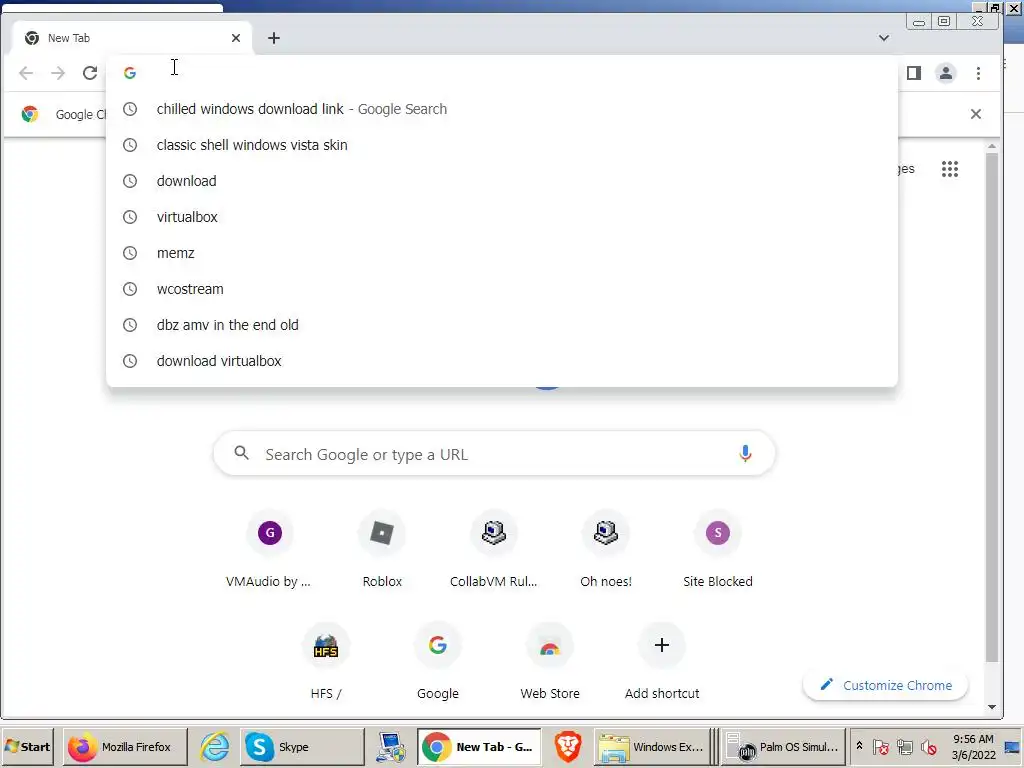Open the Windows Start menu

point(27,747)
